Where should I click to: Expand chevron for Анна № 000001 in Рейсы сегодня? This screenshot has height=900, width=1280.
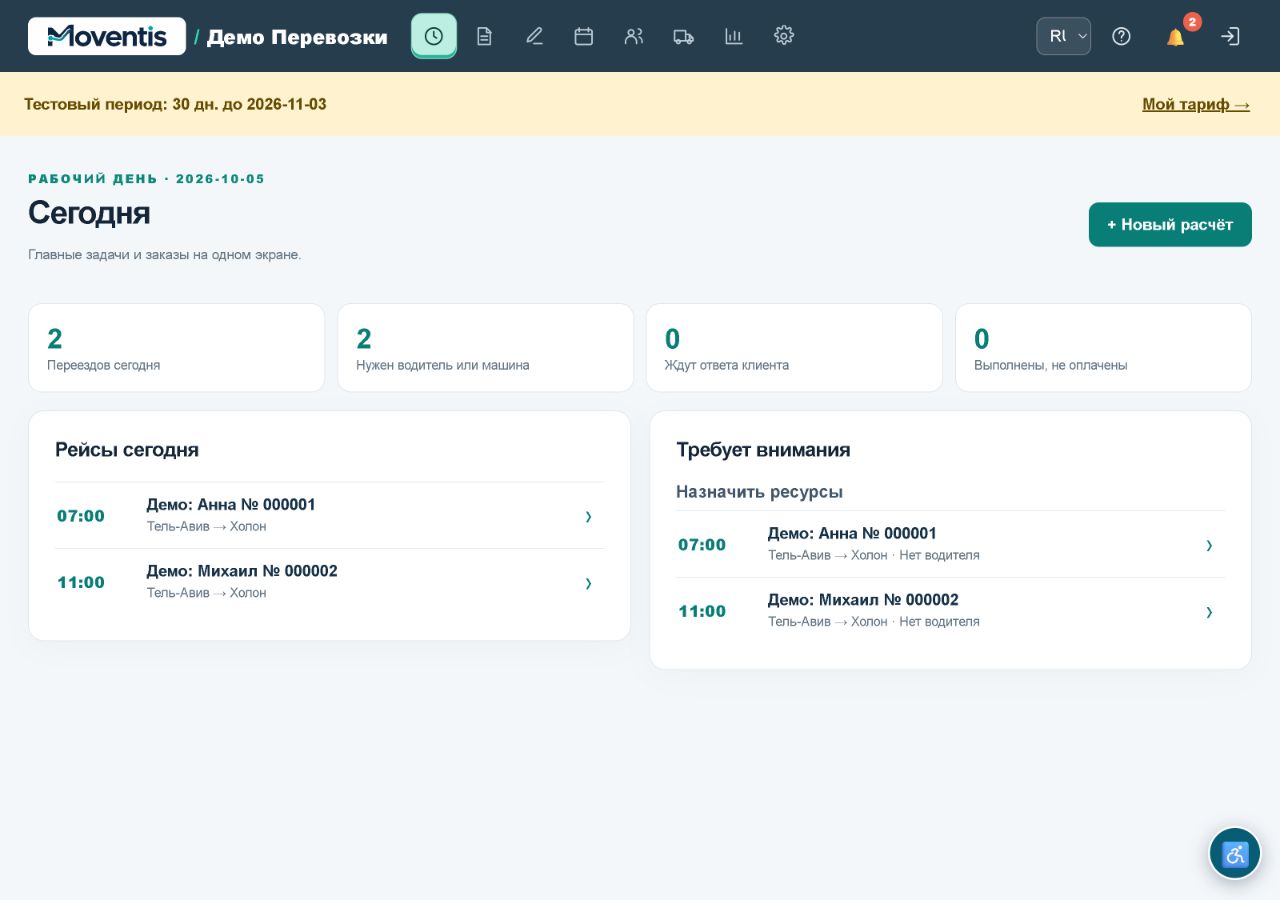589,516
